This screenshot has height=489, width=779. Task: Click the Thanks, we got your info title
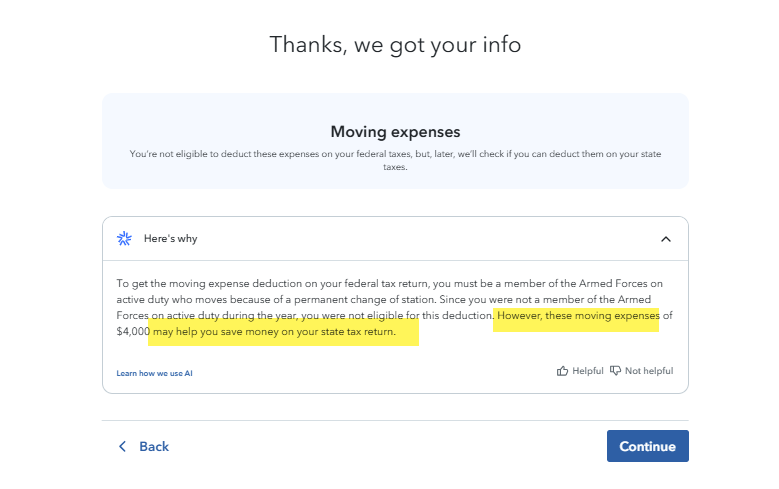coord(395,45)
